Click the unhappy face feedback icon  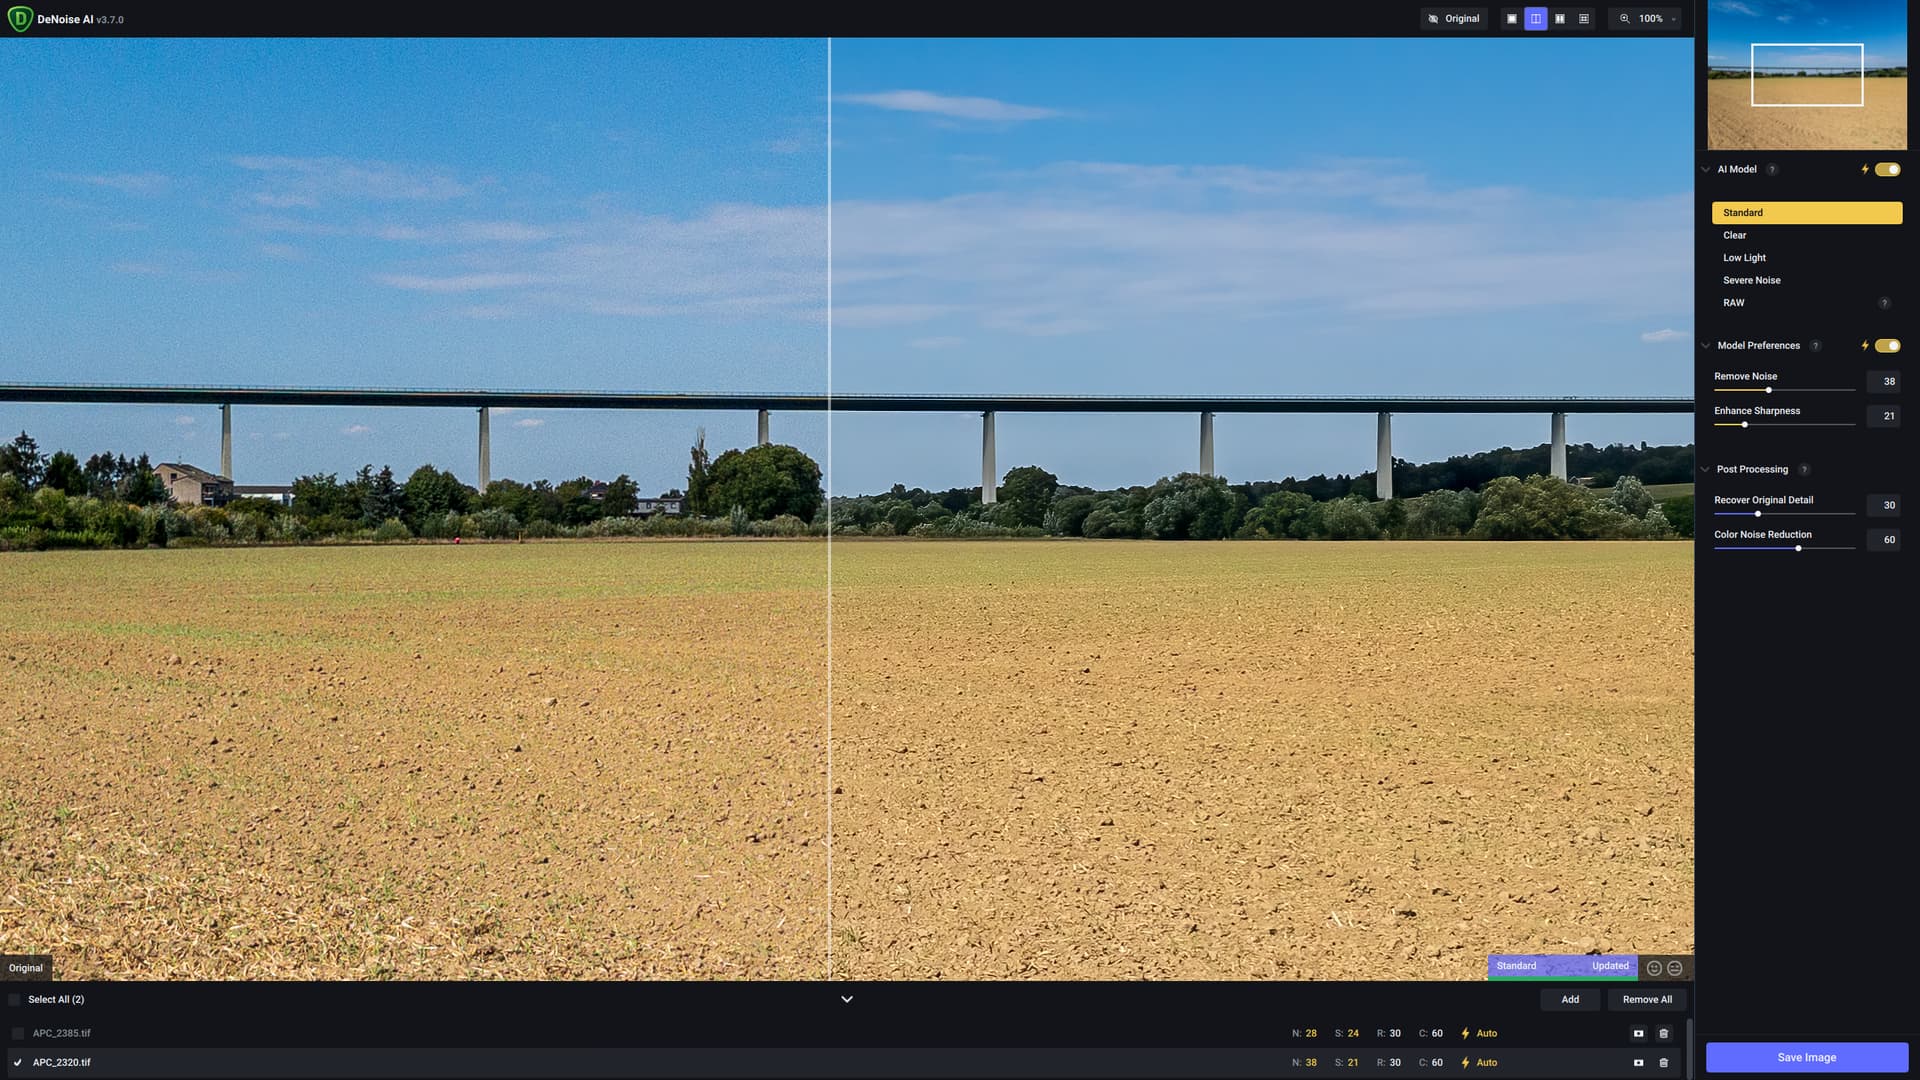coord(1674,968)
